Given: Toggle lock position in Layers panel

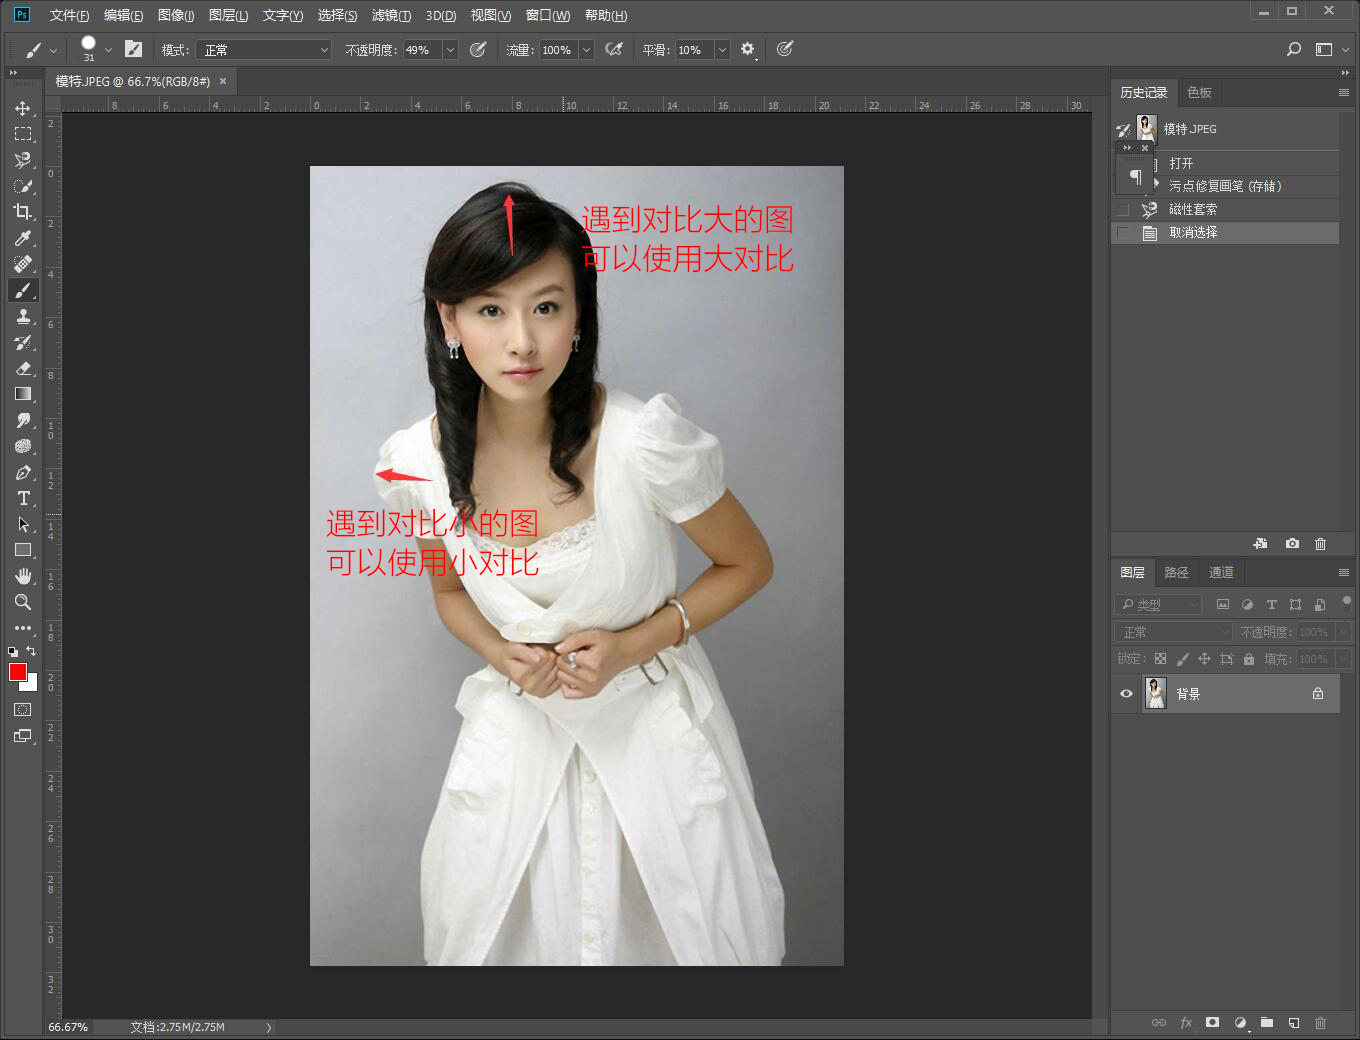Looking at the screenshot, I should point(1204,659).
